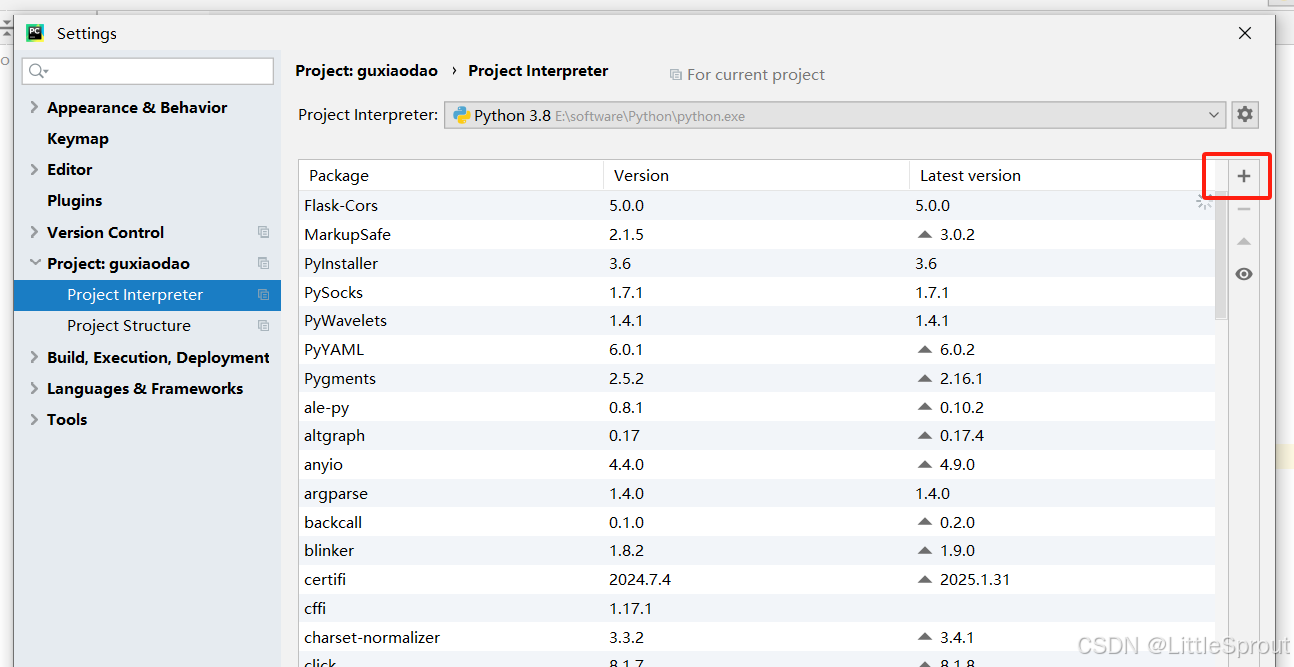Click the copy icon beside Project: guxiaodao

[263, 264]
